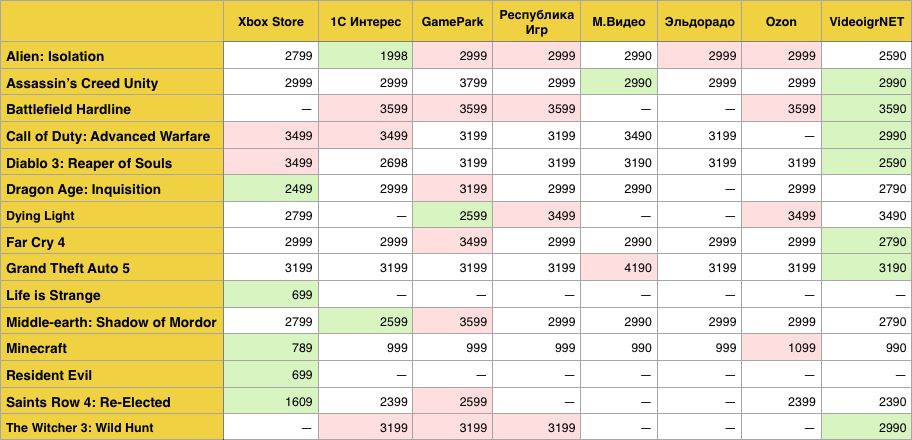
Task: Select the Battlefield Hardline row label
Action: (68, 109)
